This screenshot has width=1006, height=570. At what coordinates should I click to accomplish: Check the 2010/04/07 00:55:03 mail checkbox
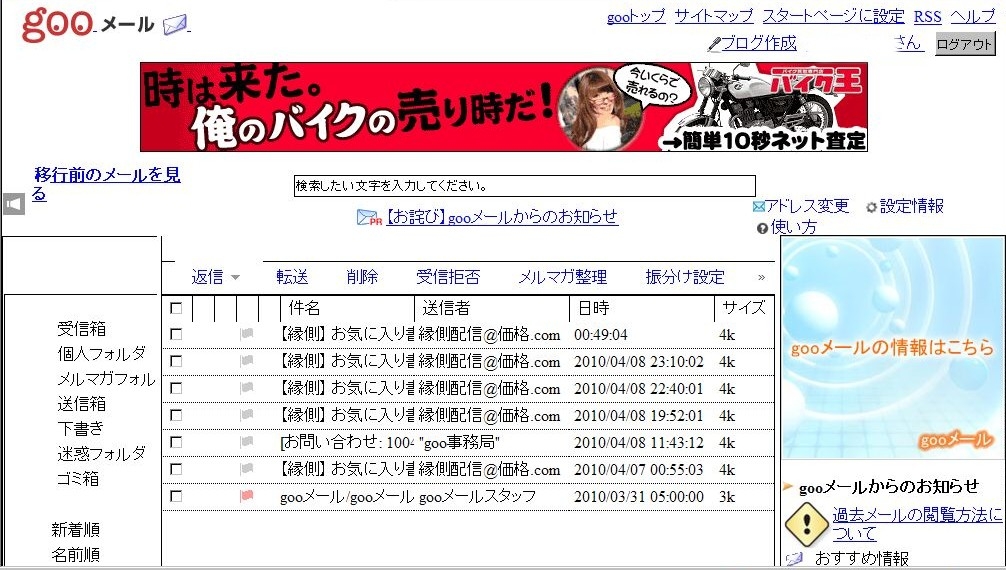pos(176,469)
